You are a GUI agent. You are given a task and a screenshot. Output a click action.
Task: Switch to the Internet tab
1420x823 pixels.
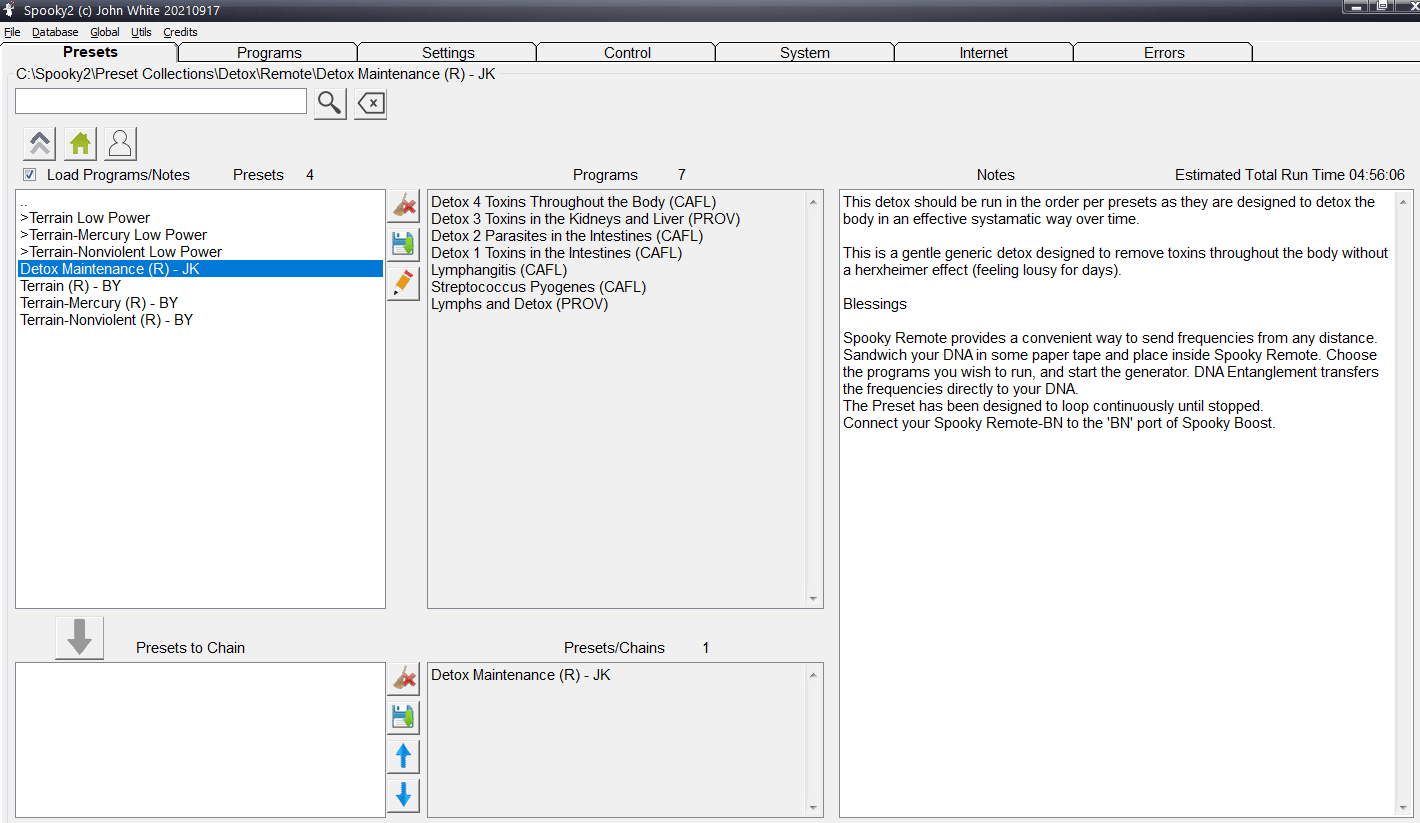pyautogui.click(x=984, y=52)
